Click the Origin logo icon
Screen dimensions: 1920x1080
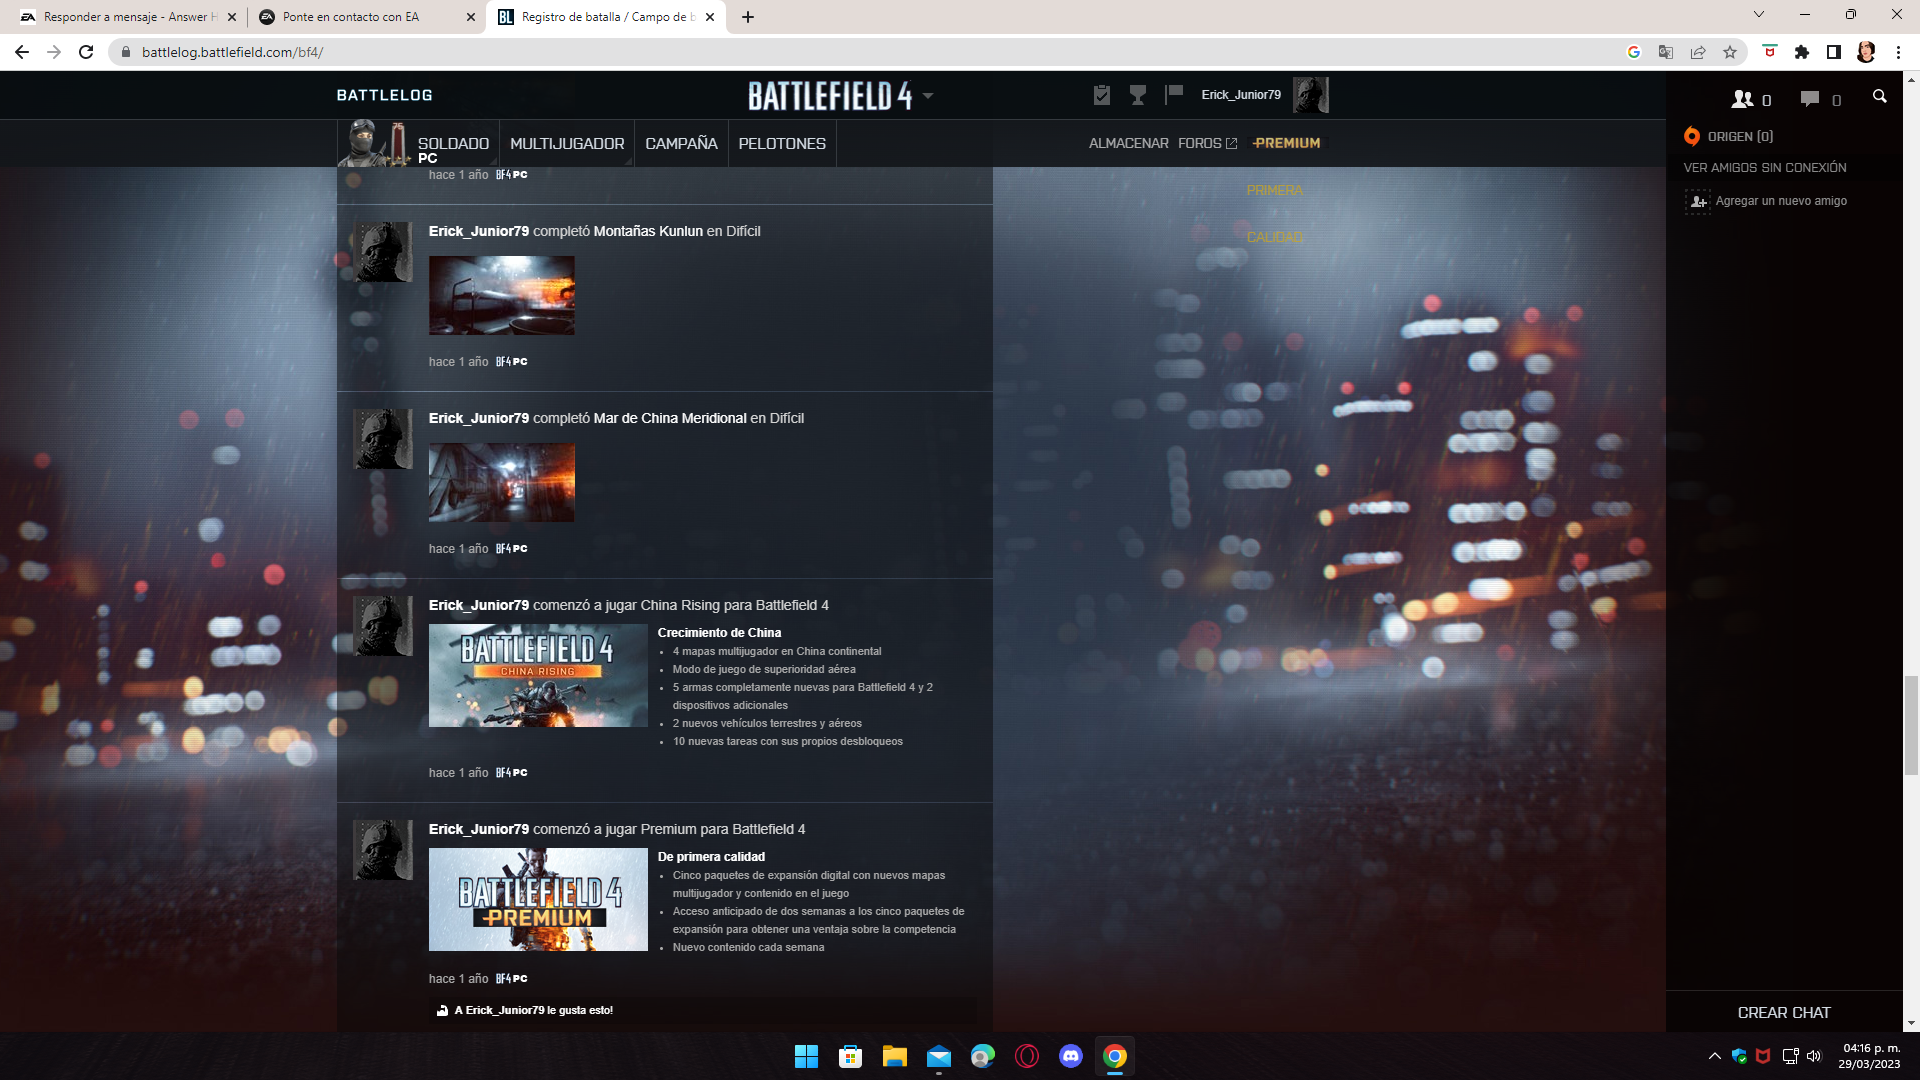[1692, 136]
